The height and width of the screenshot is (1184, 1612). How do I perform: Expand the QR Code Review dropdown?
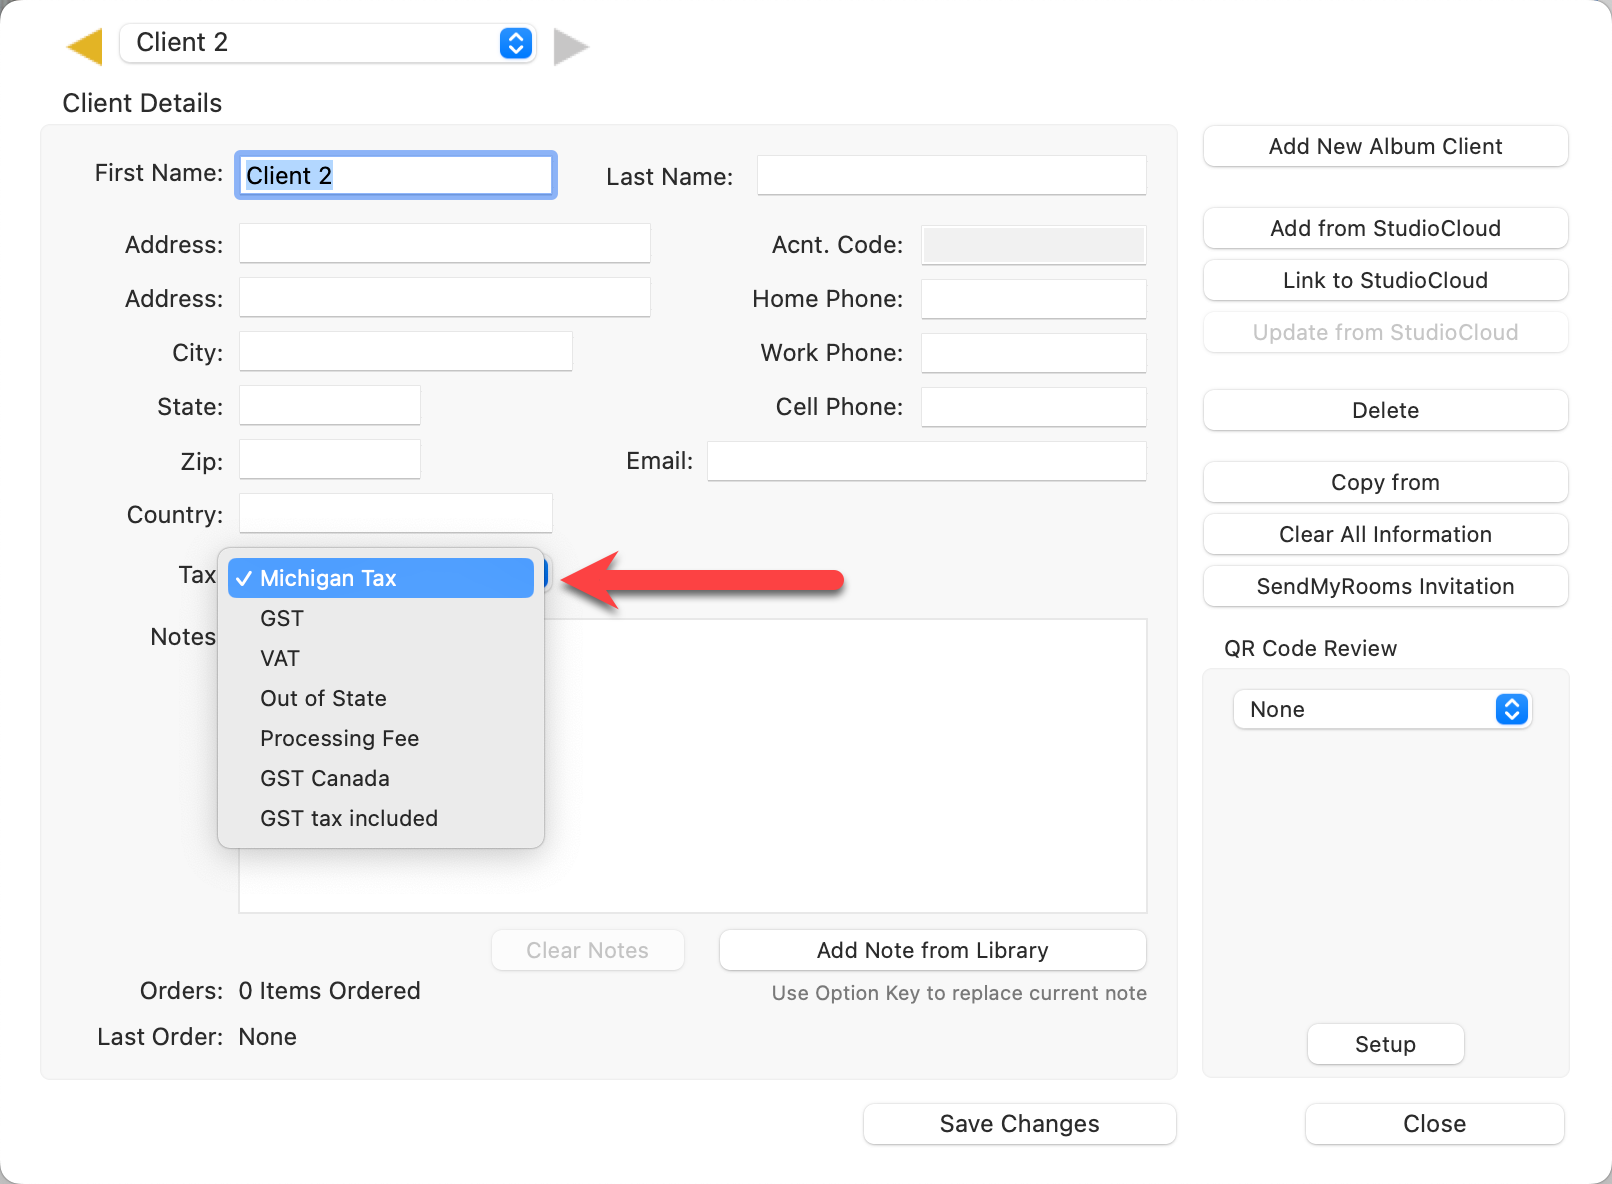point(1382,709)
